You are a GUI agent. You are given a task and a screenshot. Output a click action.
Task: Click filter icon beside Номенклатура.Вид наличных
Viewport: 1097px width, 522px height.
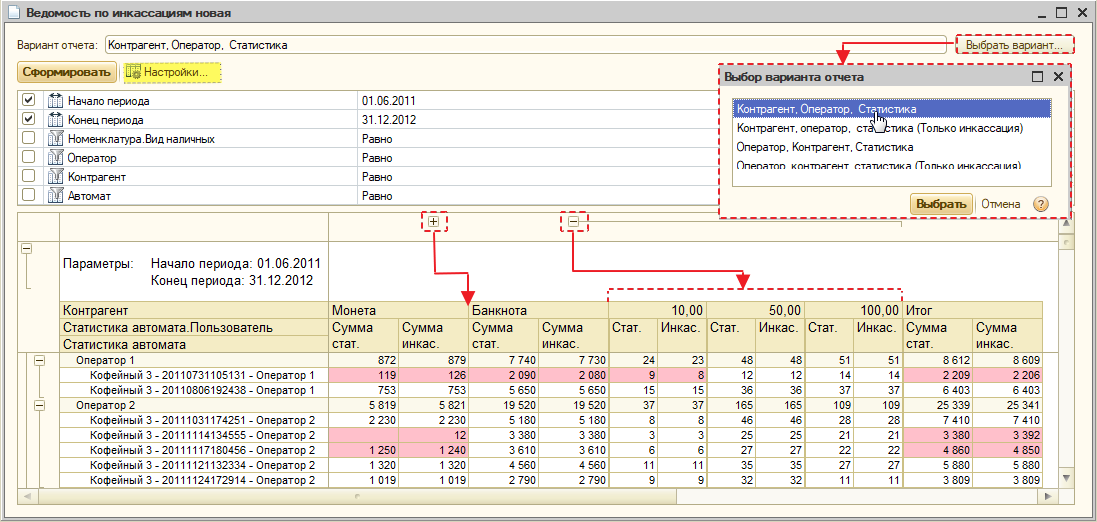(x=56, y=139)
